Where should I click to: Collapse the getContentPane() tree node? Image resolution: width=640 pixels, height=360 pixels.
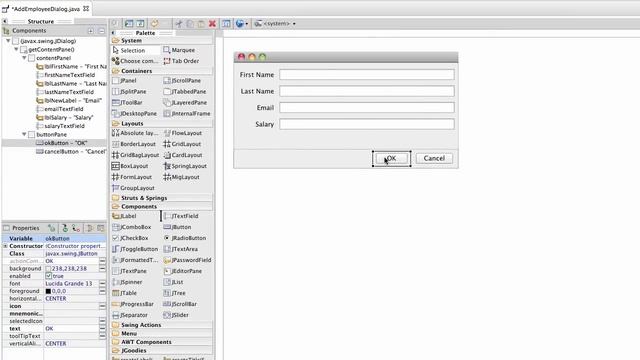(16, 49)
